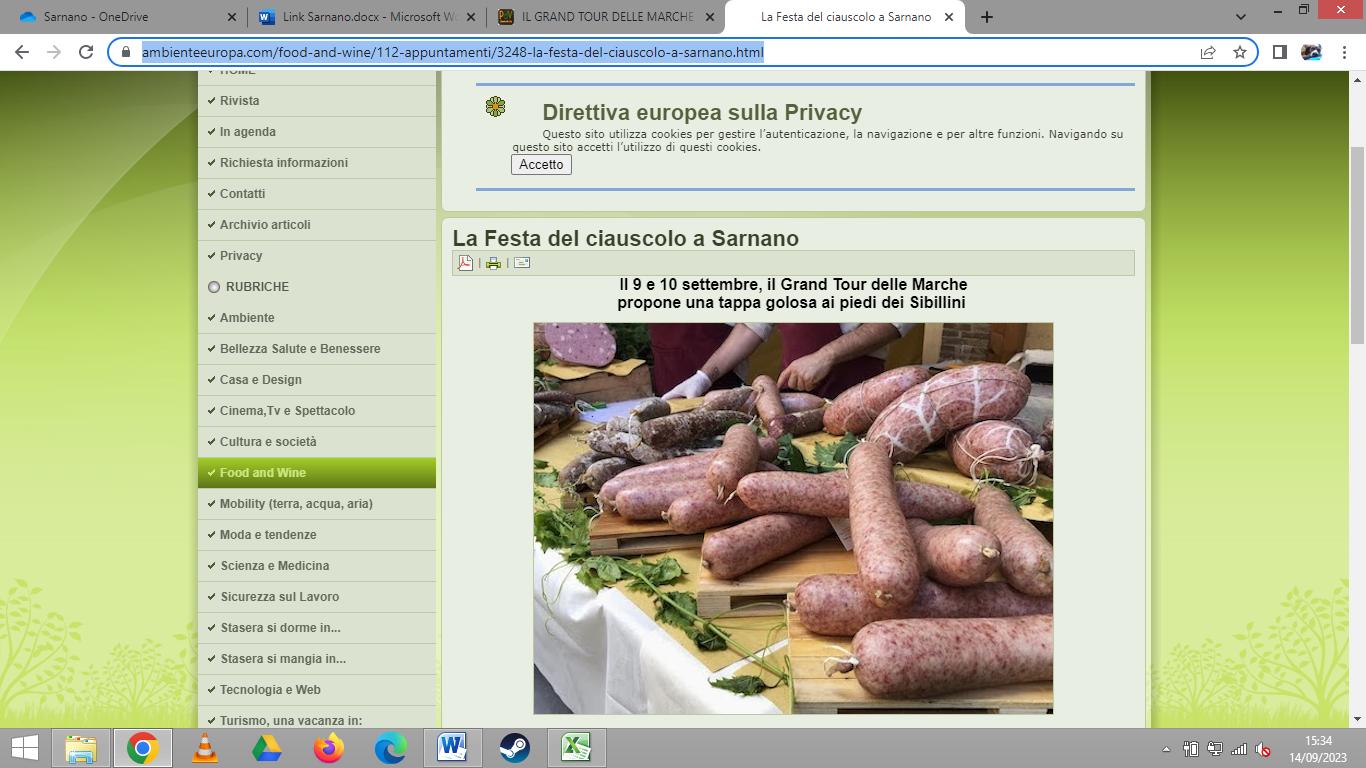
Task: Close the Sarnano - OneDrive tab
Action: click(231, 17)
